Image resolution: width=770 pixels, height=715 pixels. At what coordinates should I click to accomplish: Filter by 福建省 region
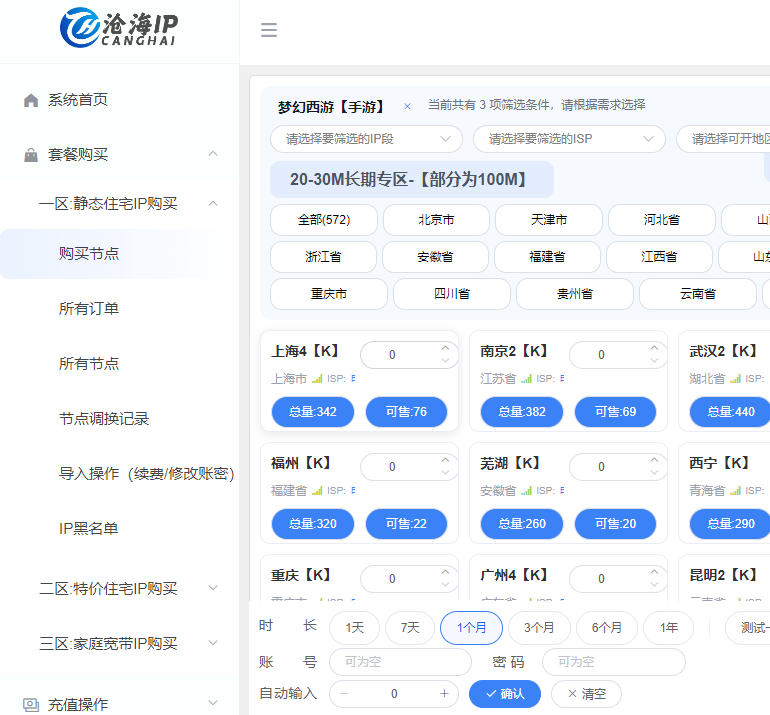pyautogui.click(x=547, y=257)
